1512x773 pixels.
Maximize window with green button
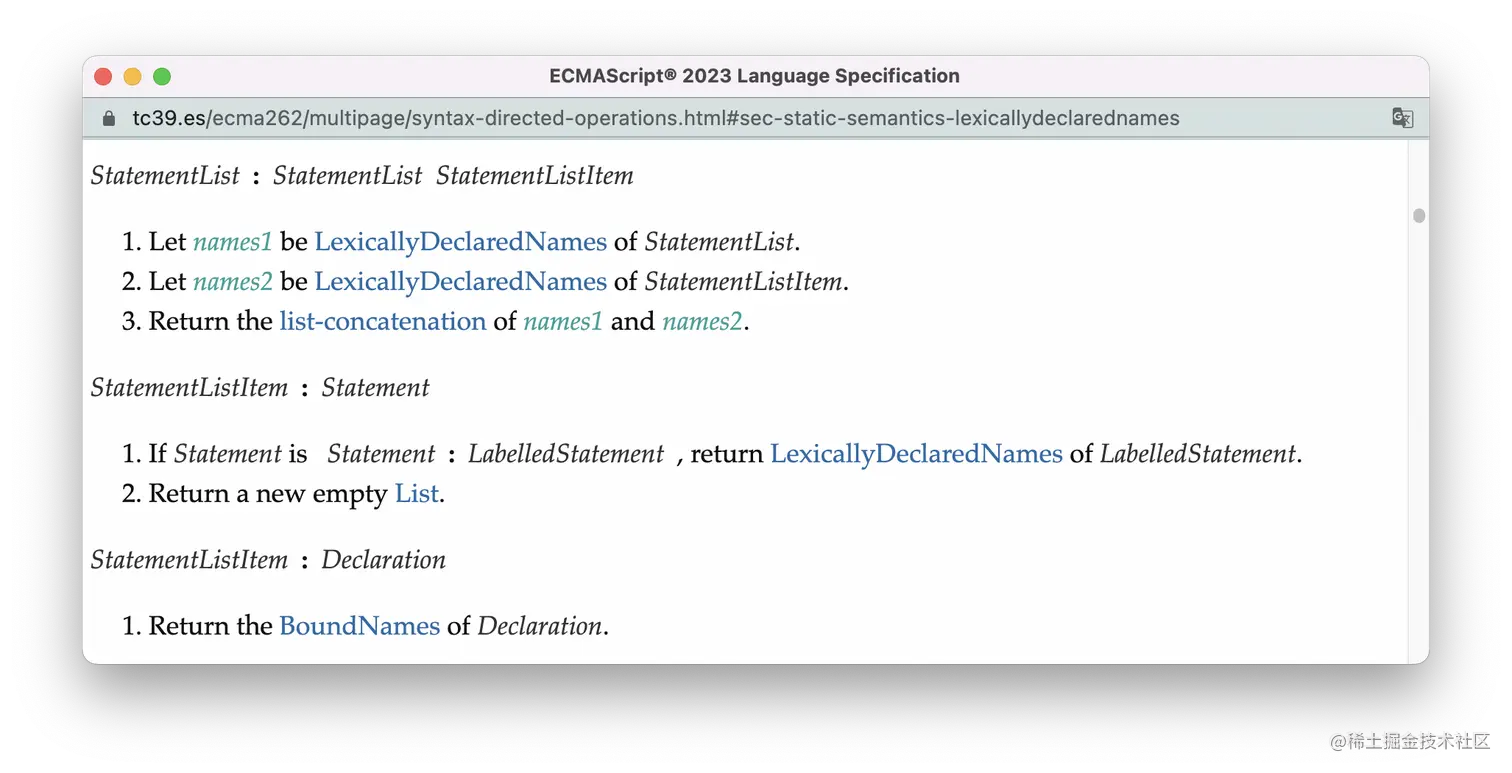click(x=162, y=77)
